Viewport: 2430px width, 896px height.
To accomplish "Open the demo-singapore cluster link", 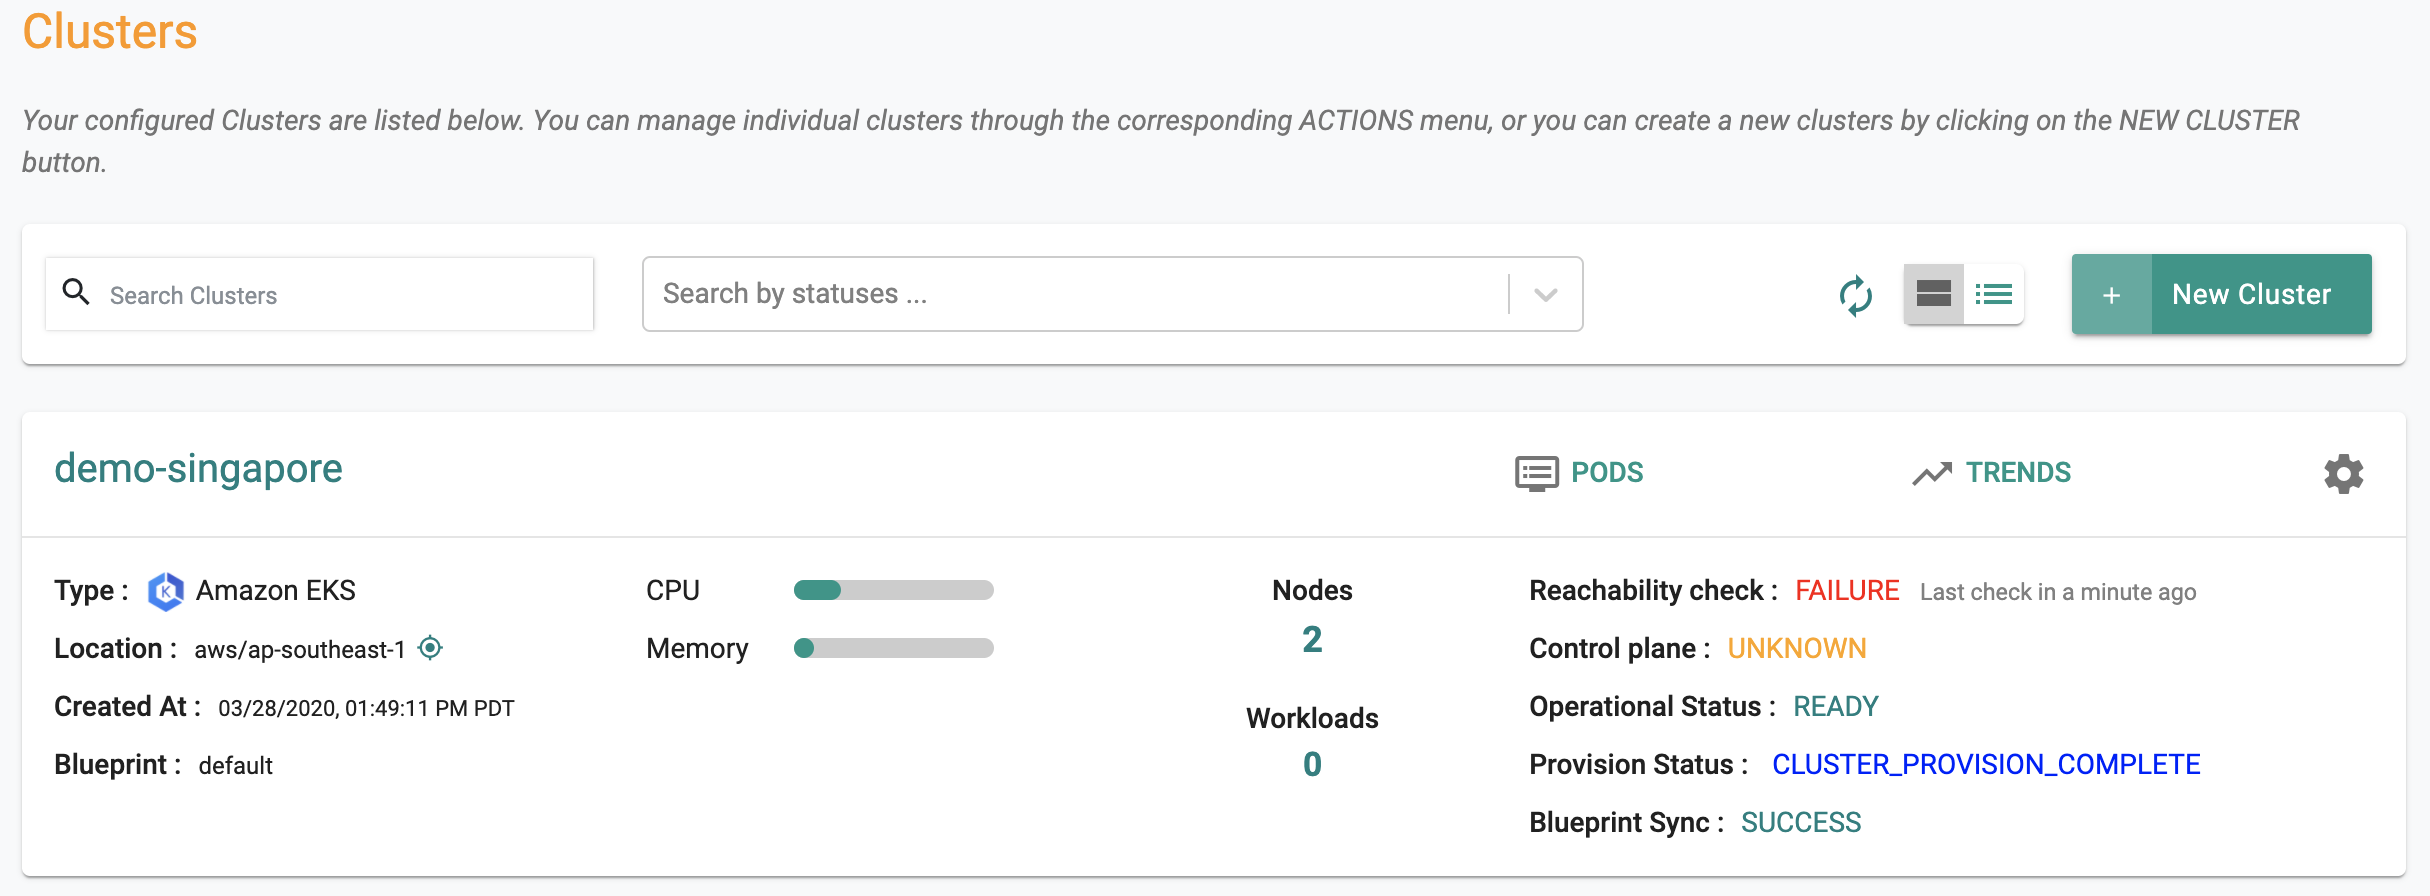I will 198,468.
